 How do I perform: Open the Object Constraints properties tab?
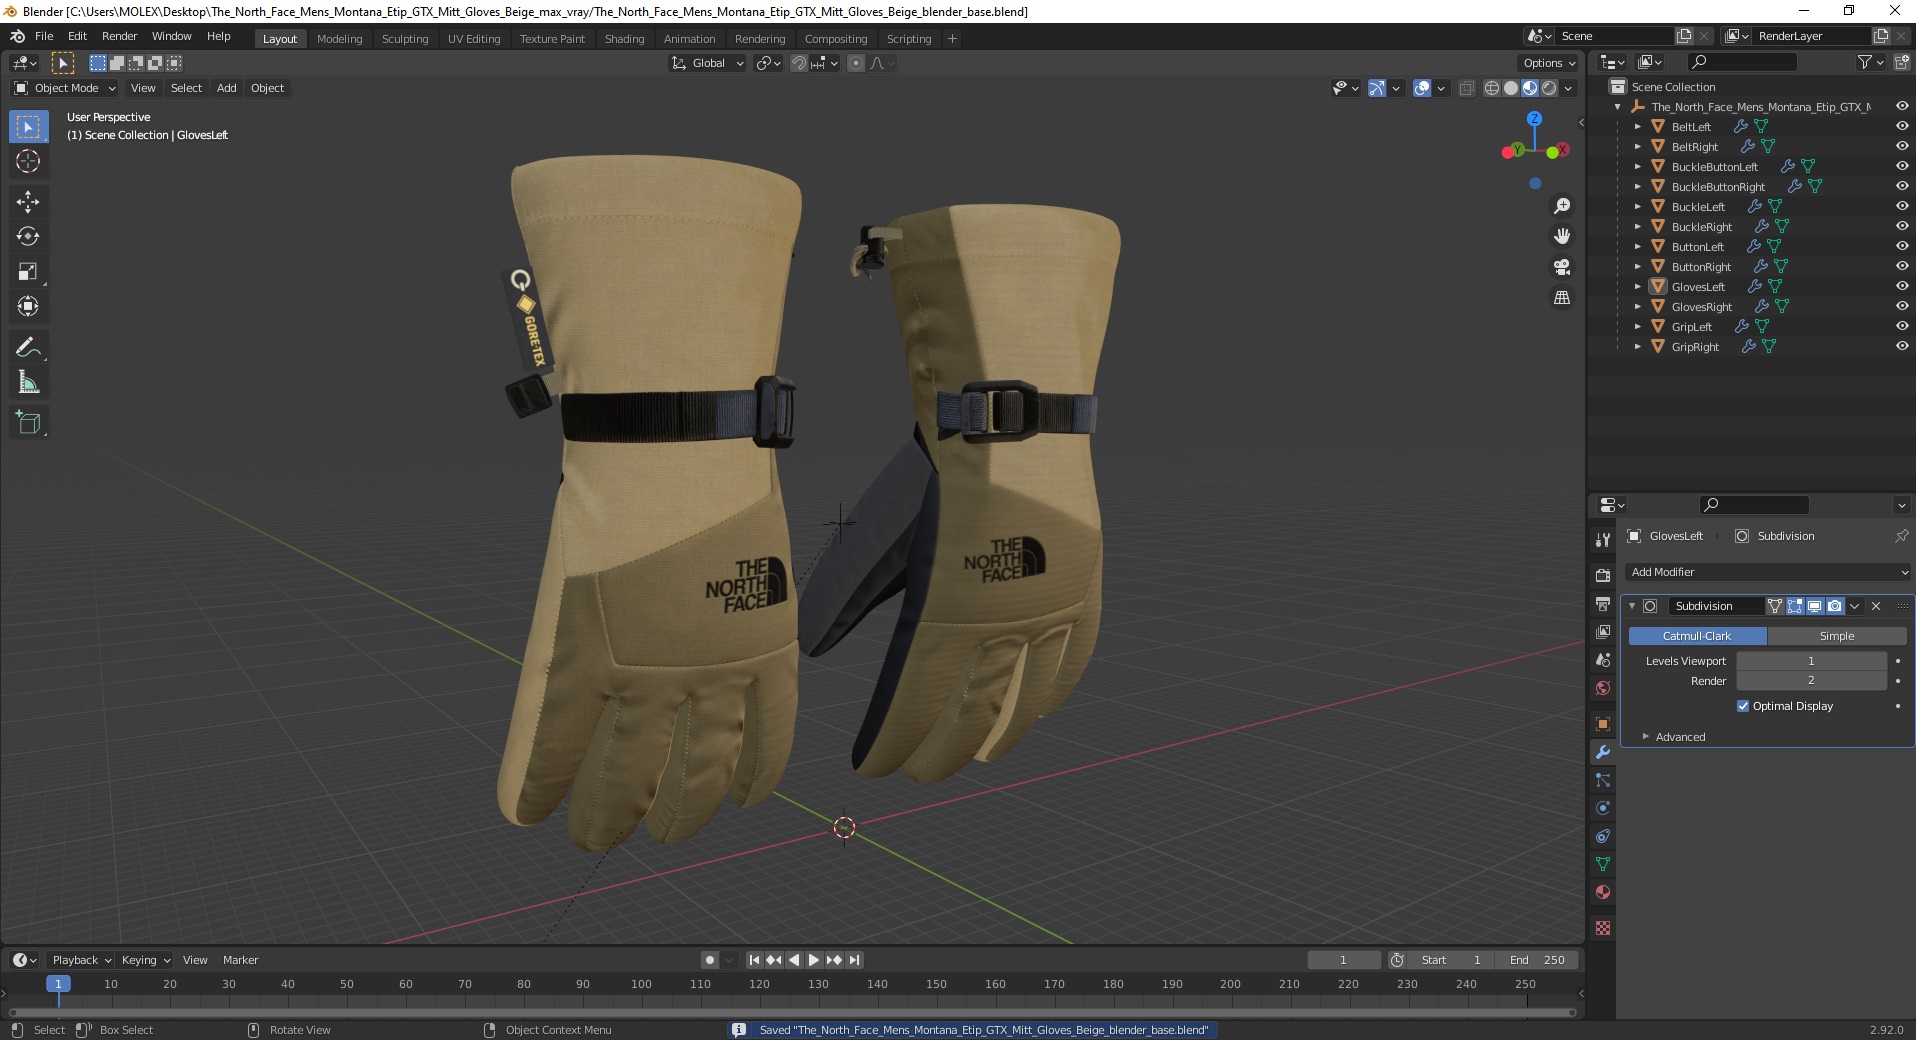(1603, 836)
